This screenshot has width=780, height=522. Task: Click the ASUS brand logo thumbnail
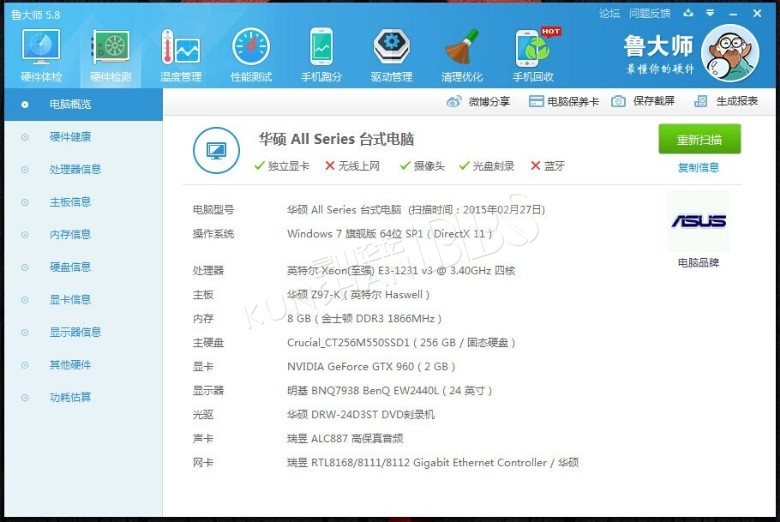698,221
